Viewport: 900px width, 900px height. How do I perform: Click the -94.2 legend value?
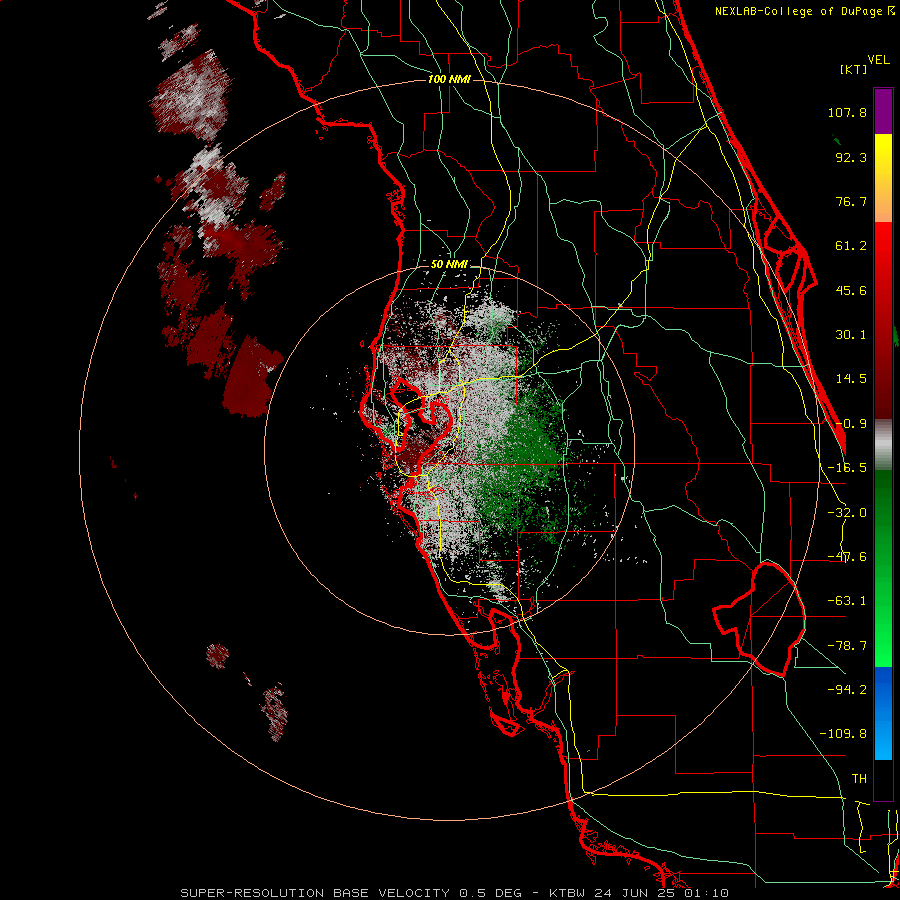coord(847,689)
